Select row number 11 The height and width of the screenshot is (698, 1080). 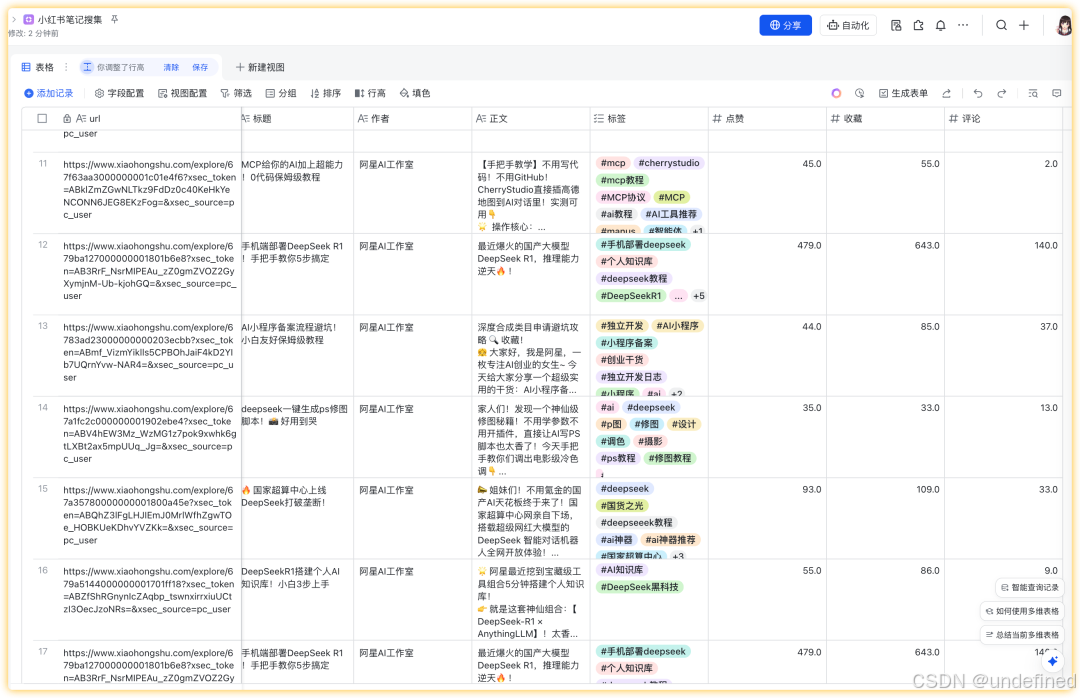(x=43, y=164)
